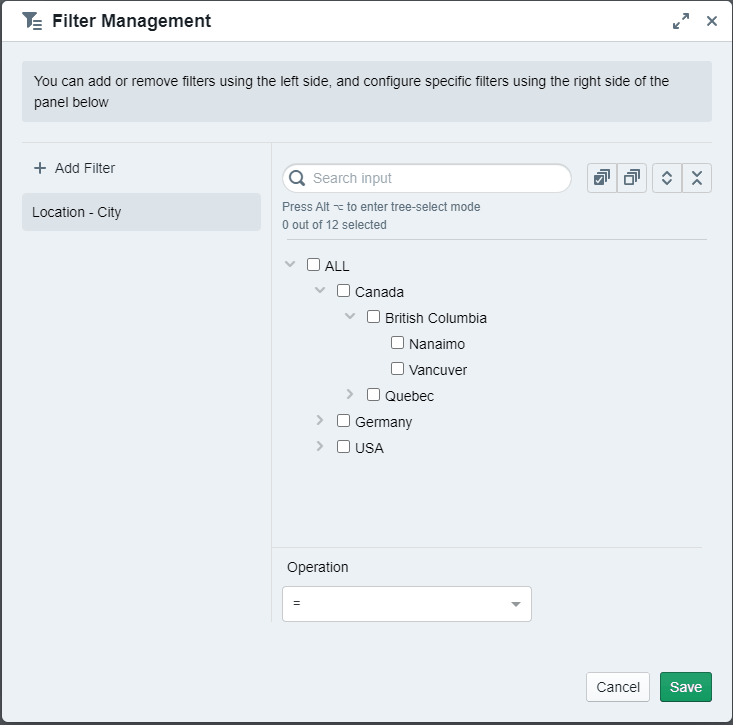Close the Filter Management dialog
733x725 pixels.
point(712,21)
